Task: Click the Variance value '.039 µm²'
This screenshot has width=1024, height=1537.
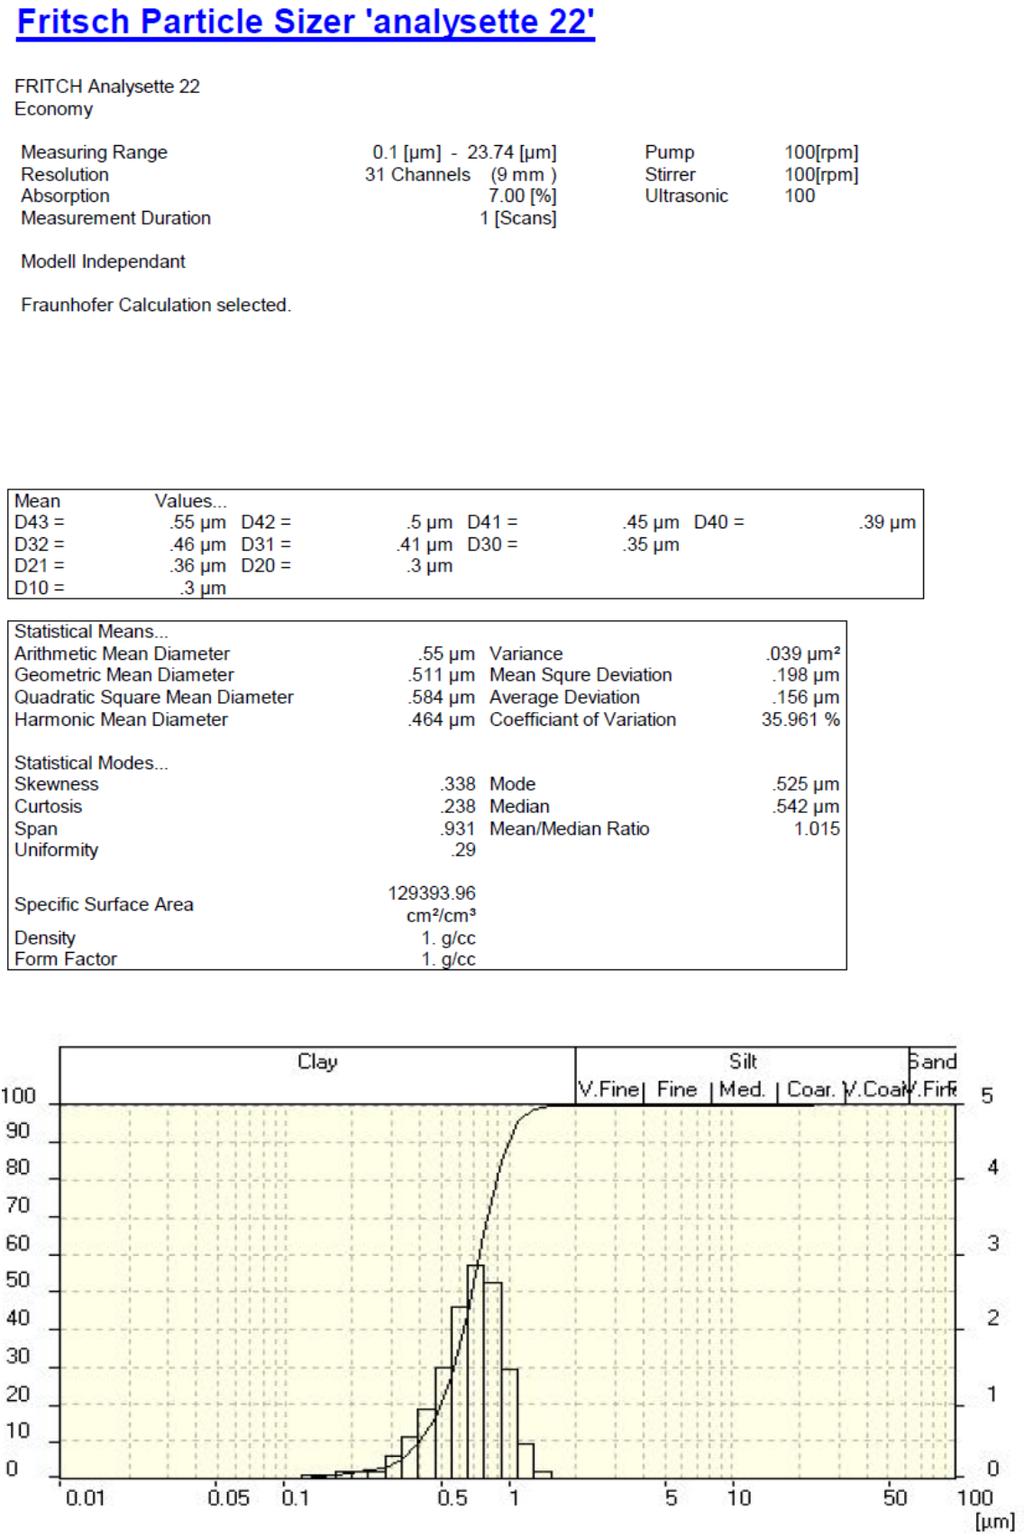Action: (804, 654)
